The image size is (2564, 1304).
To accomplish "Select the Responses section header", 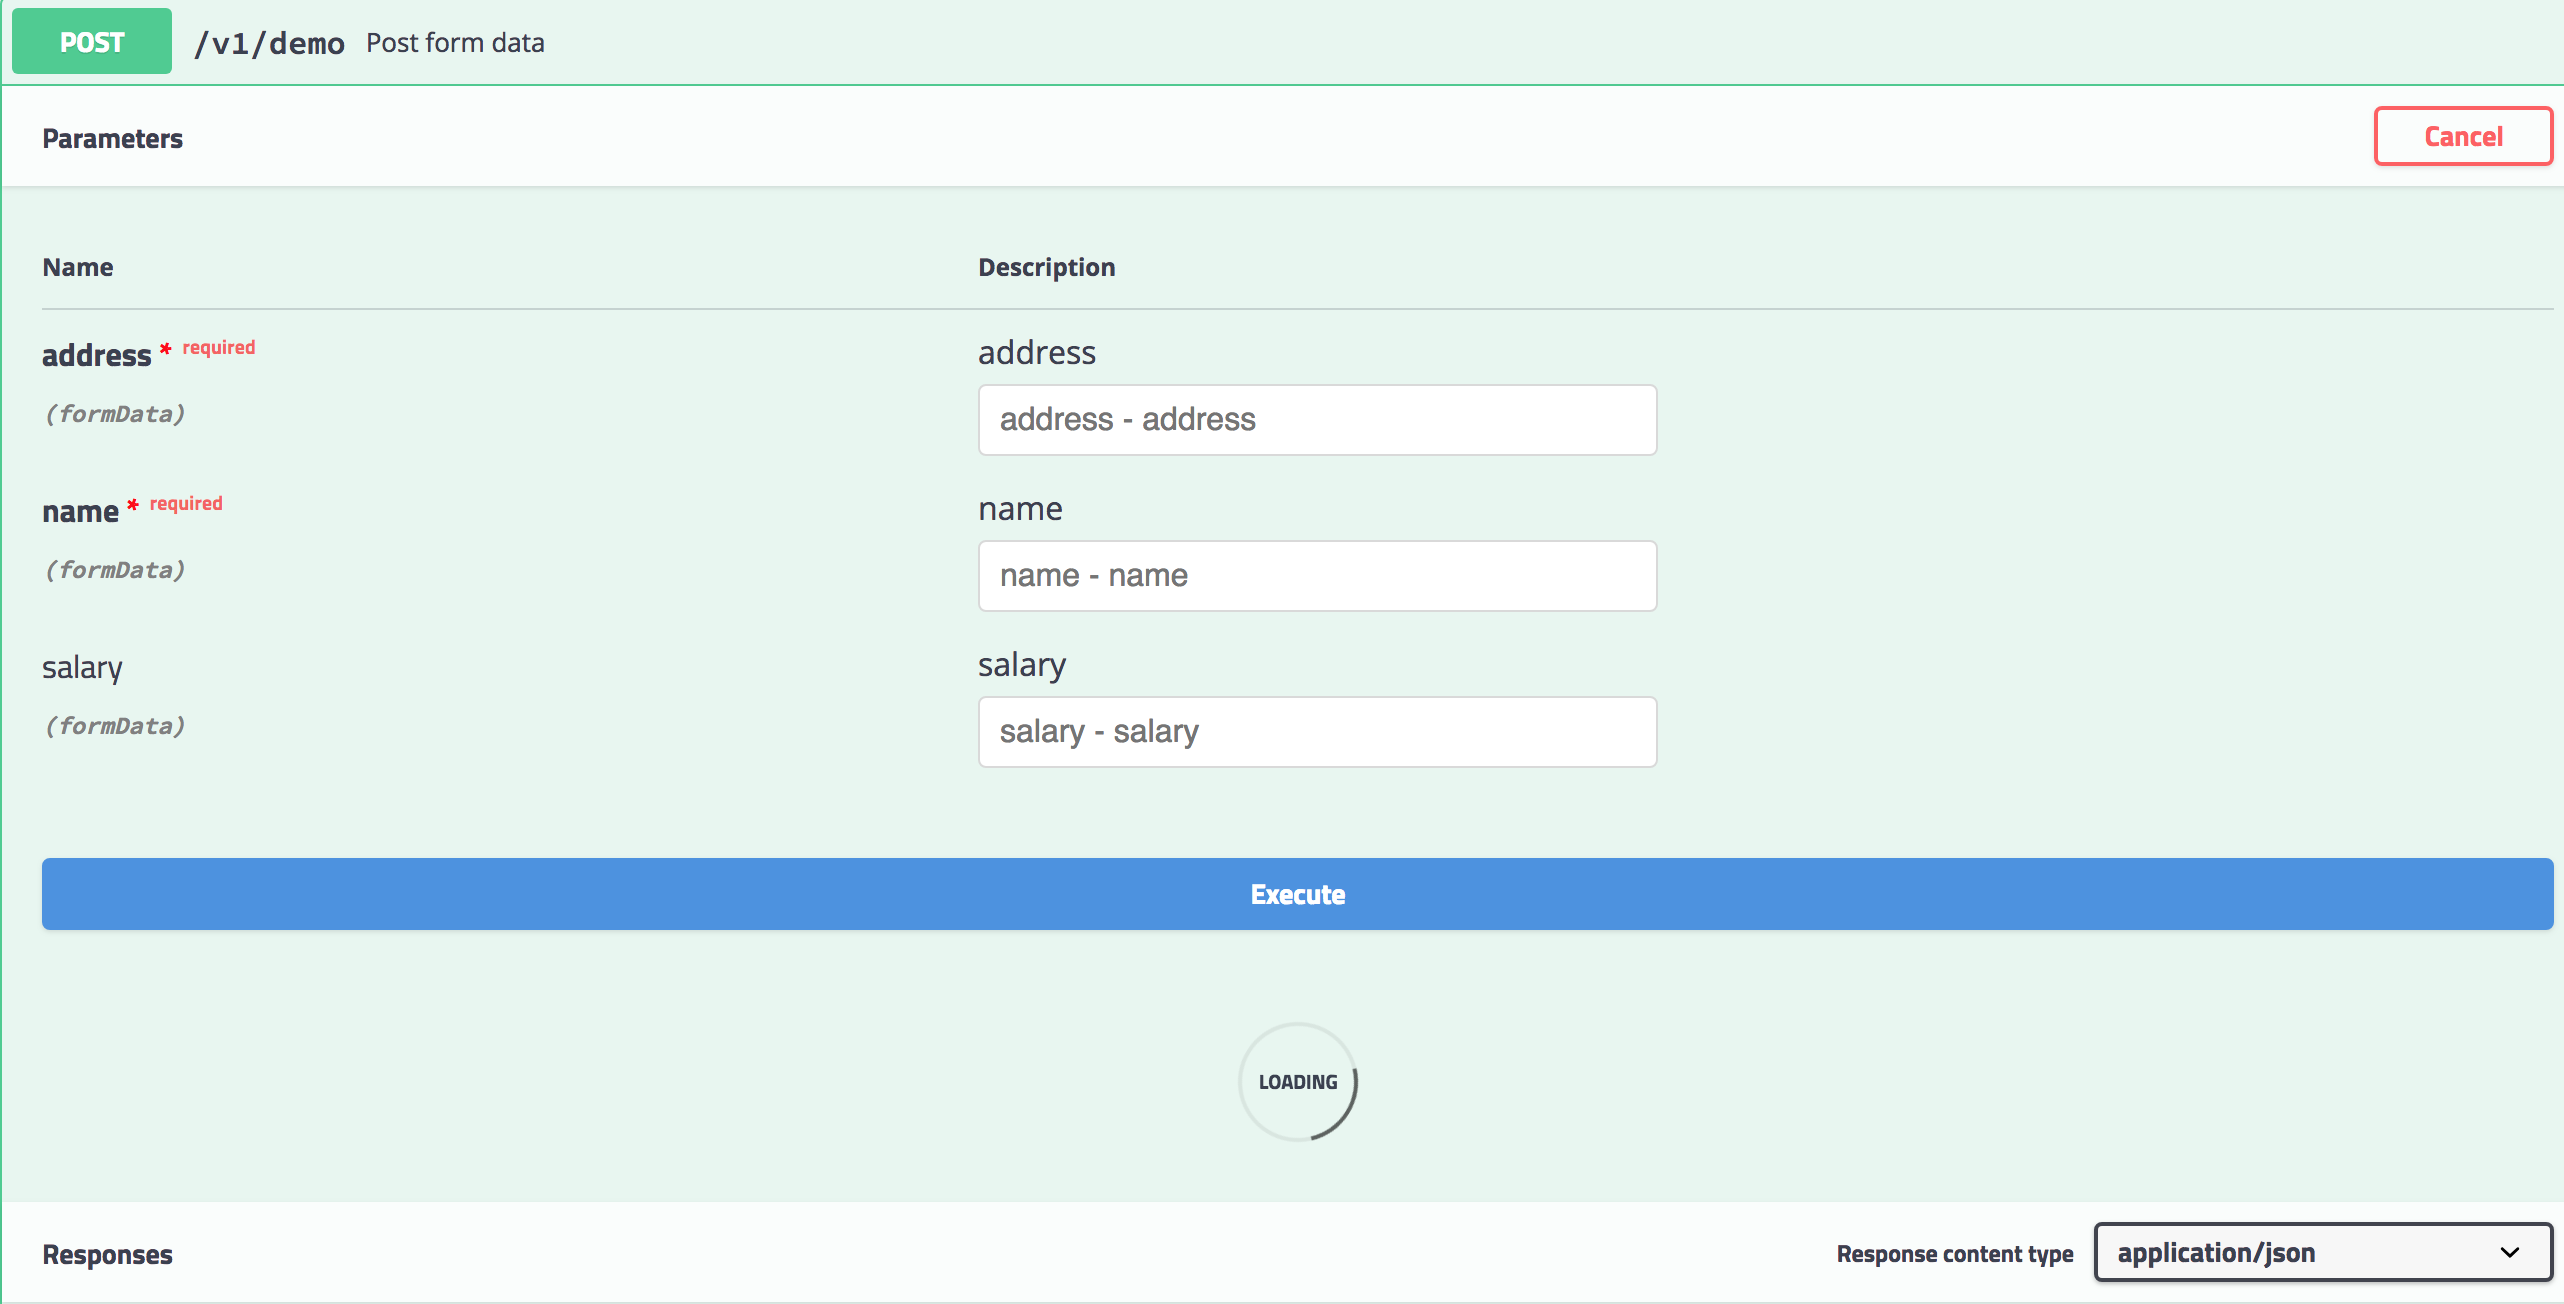I will 107,1254.
